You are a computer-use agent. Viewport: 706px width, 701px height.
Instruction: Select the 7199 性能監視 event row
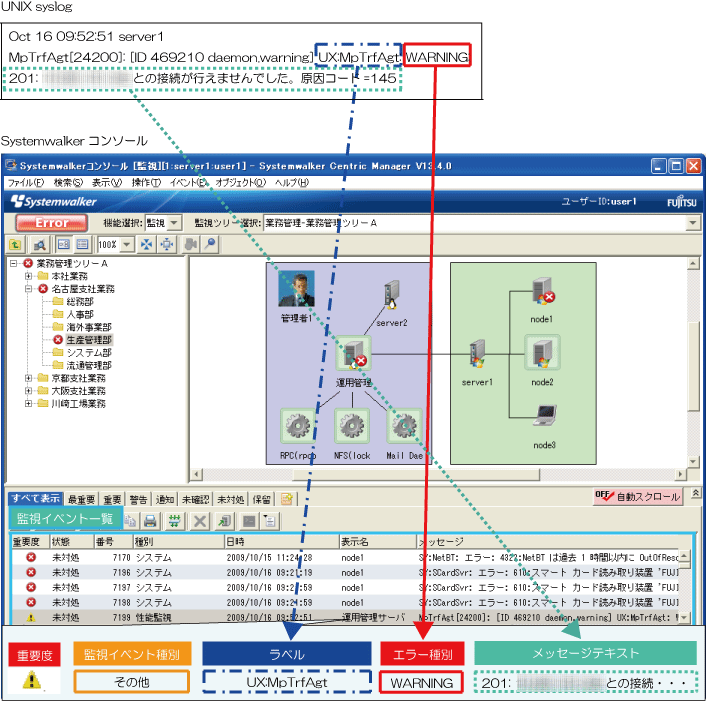345,617
